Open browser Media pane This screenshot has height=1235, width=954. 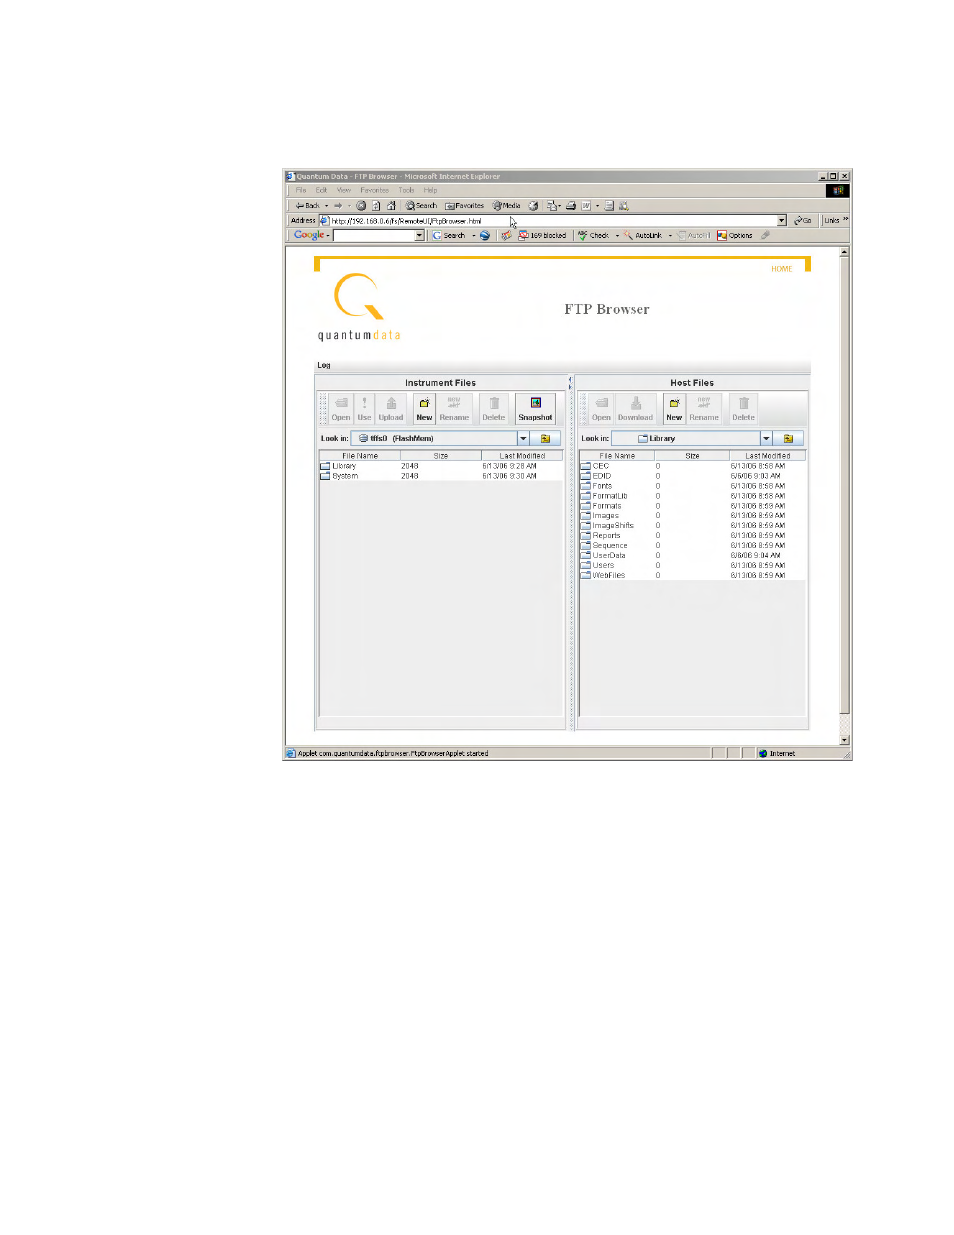507,206
